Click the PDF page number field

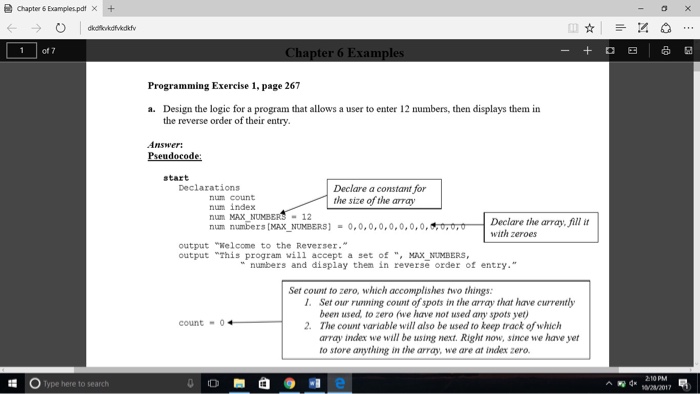tap(21, 50)
